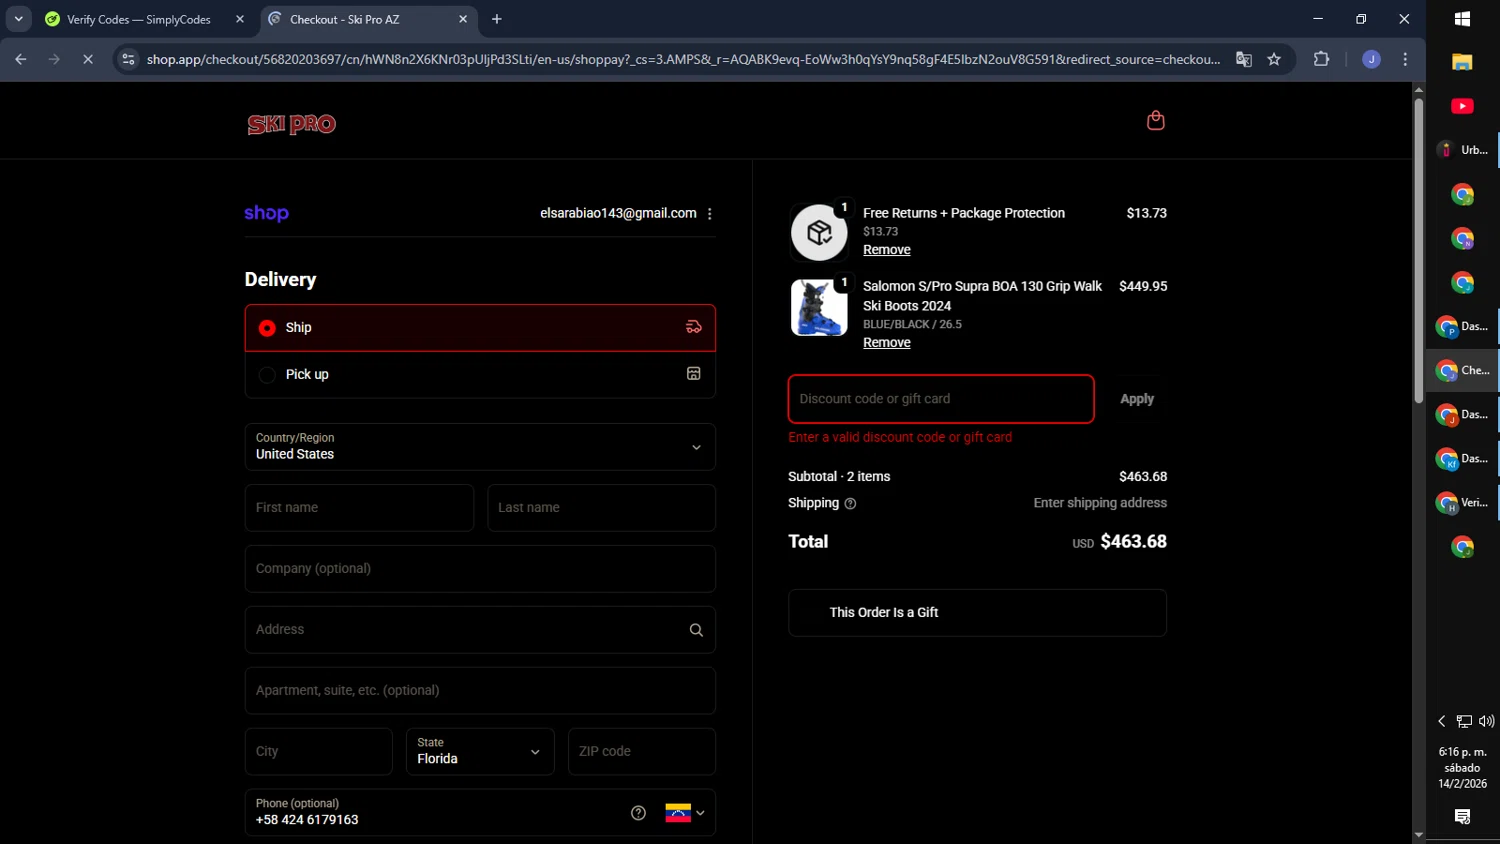This screenshot has height=844, width=1500.
Task: Show hidden tray icons arrow
Action: pyautogui.click(x=1441, y=721)
